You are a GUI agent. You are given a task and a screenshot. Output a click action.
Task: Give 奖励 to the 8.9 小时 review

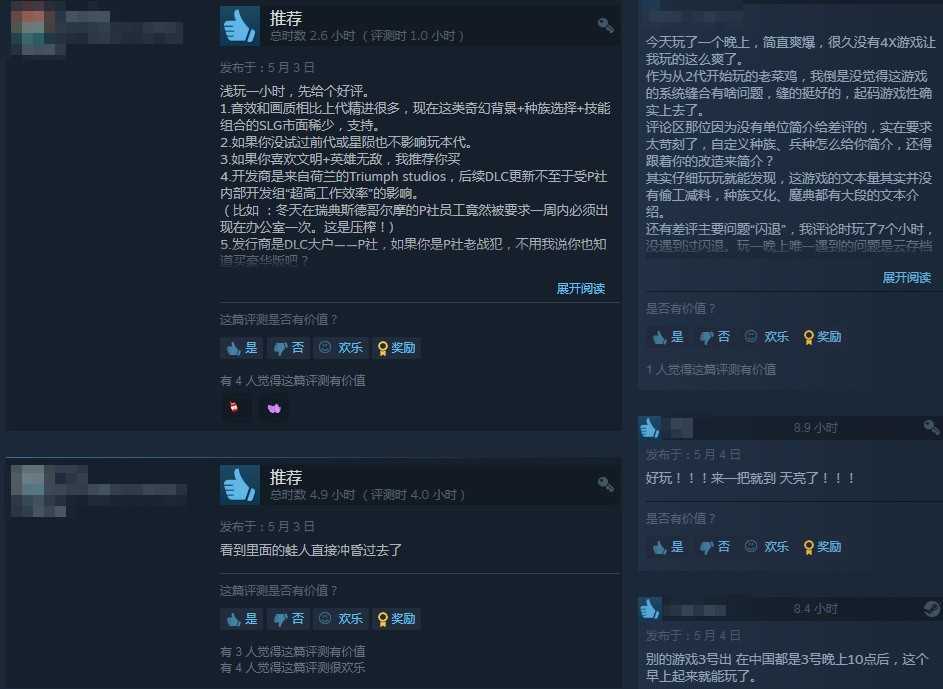click(822, 547)
